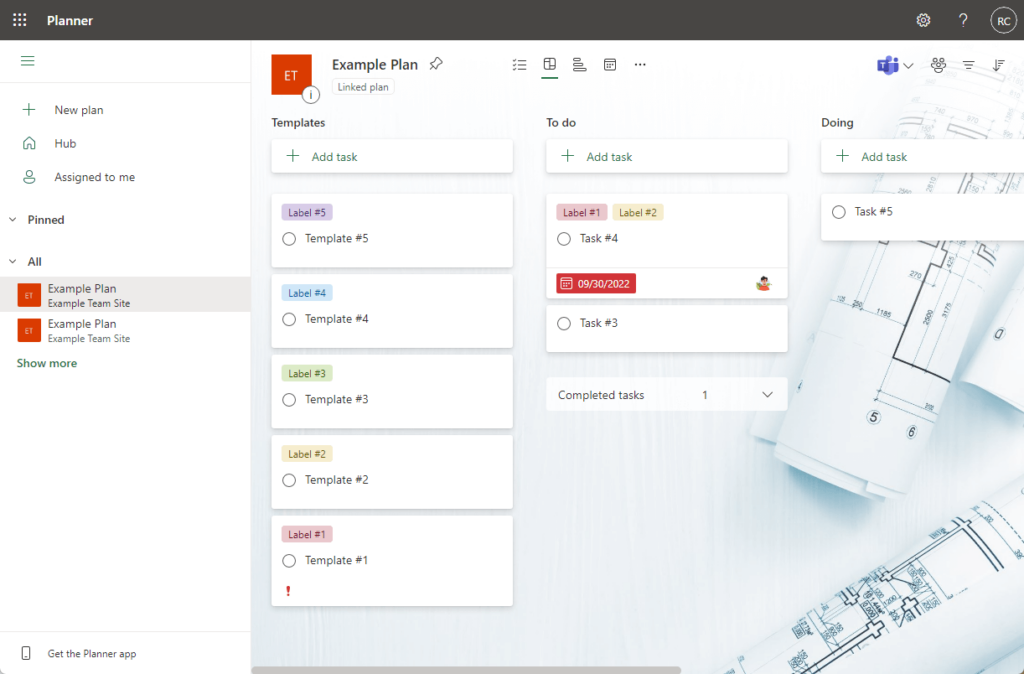Open the help question mark
Image resolution: width=1024 pixels, height=674 pixels.
tap(963, 20)
